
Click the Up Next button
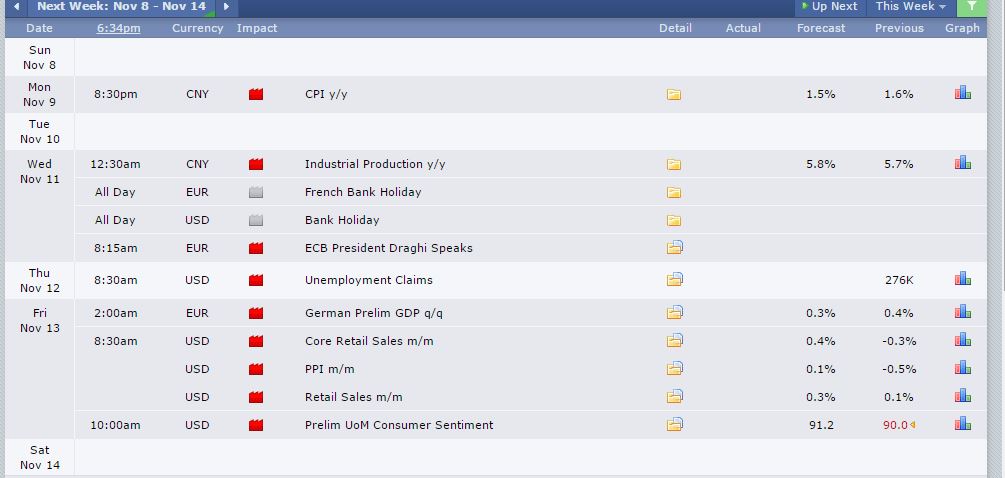pos(828,7)
